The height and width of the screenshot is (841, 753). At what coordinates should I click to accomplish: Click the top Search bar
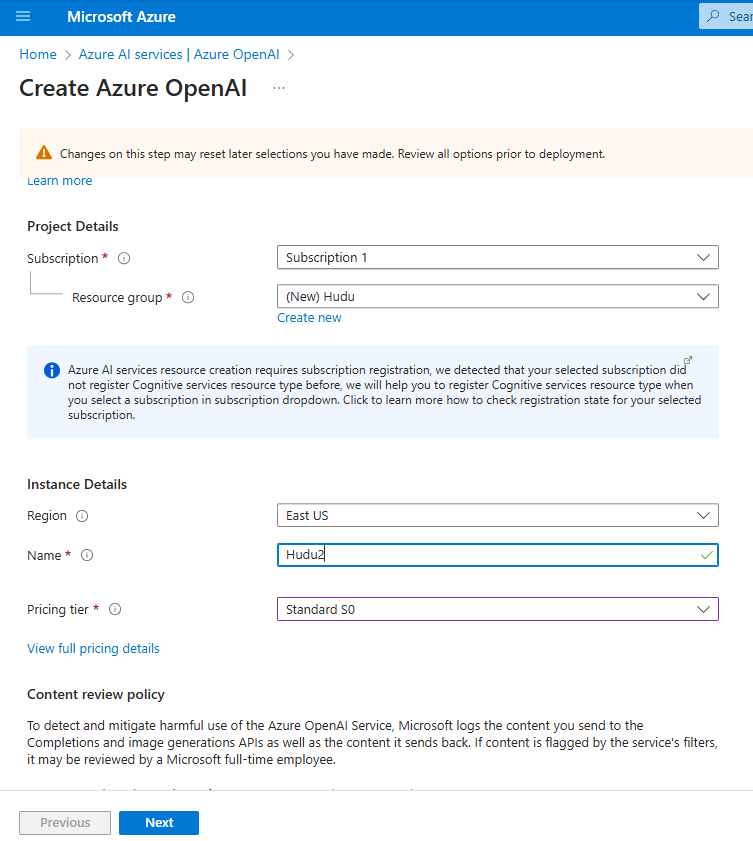click(726, 16)
